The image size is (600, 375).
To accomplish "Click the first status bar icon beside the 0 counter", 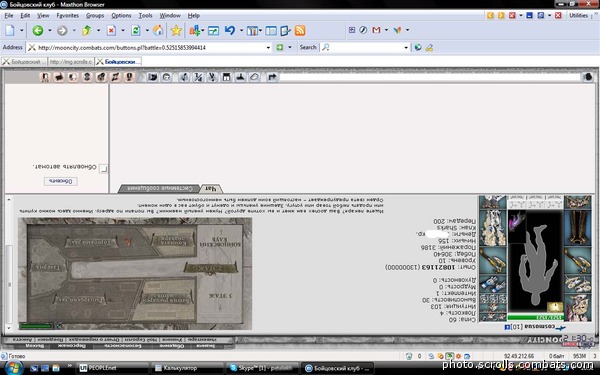I will click(409, 356).
